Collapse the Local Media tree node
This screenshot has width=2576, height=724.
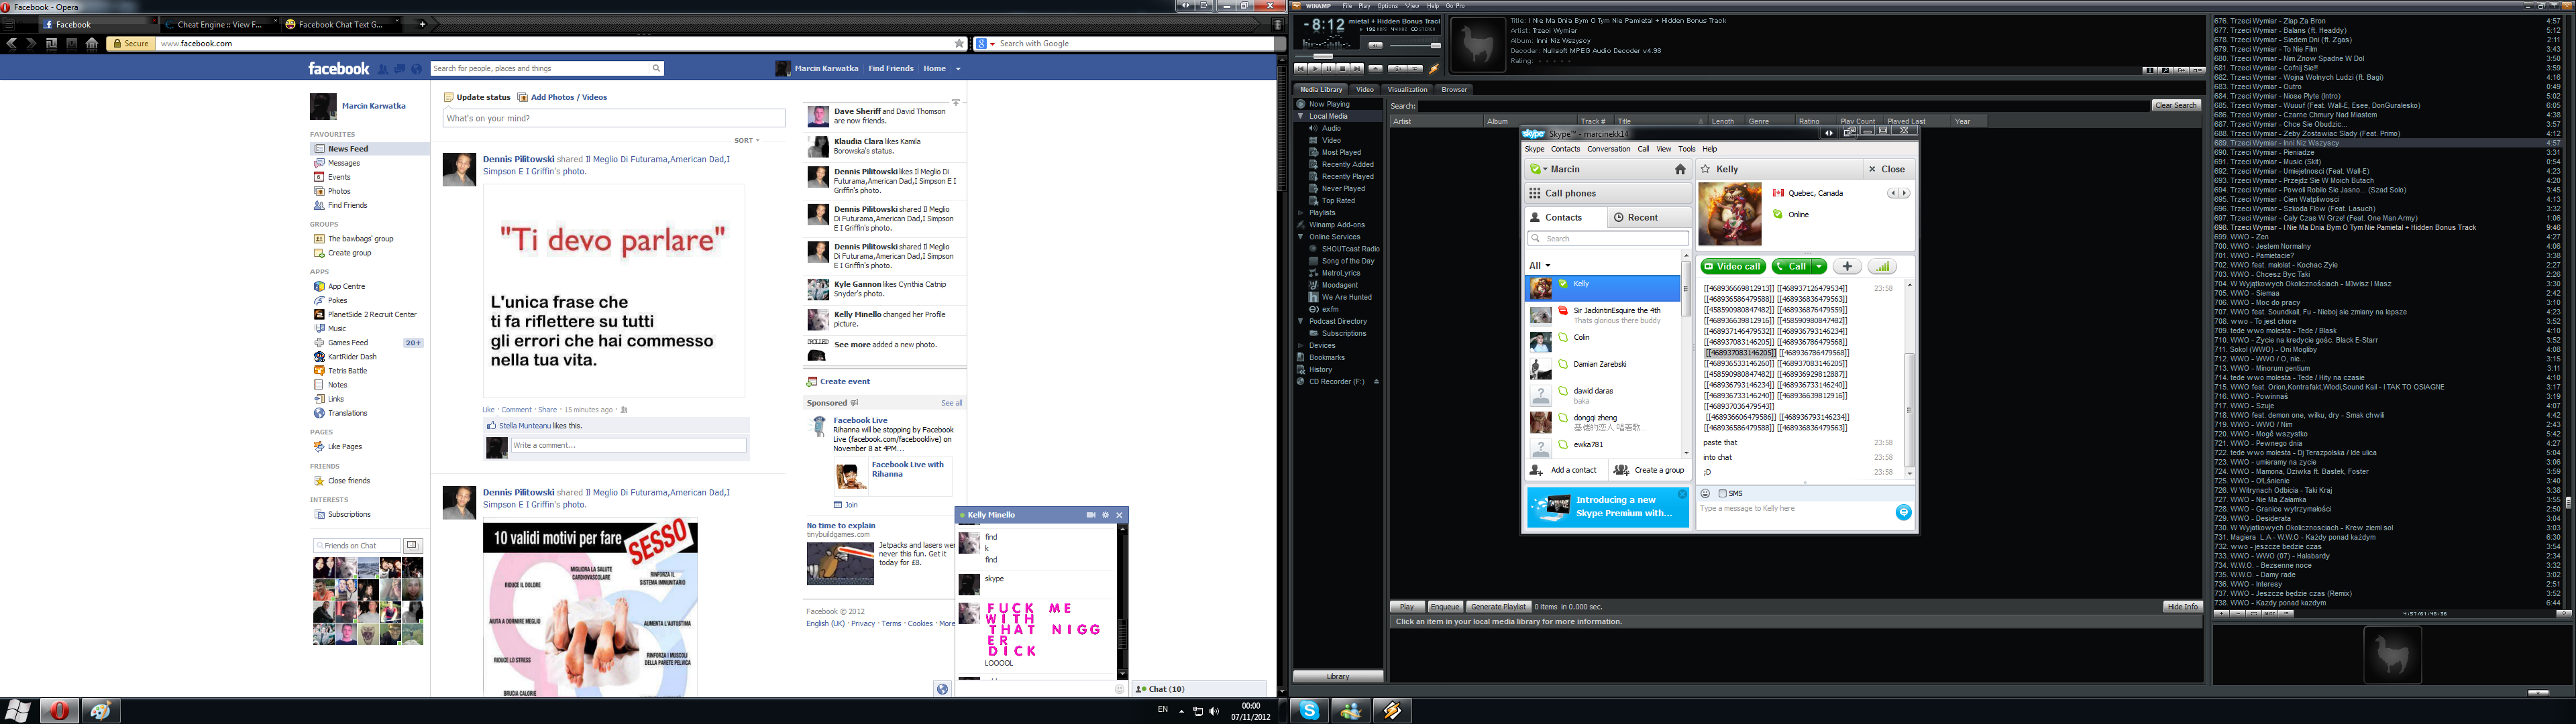tap(1300, 116)
